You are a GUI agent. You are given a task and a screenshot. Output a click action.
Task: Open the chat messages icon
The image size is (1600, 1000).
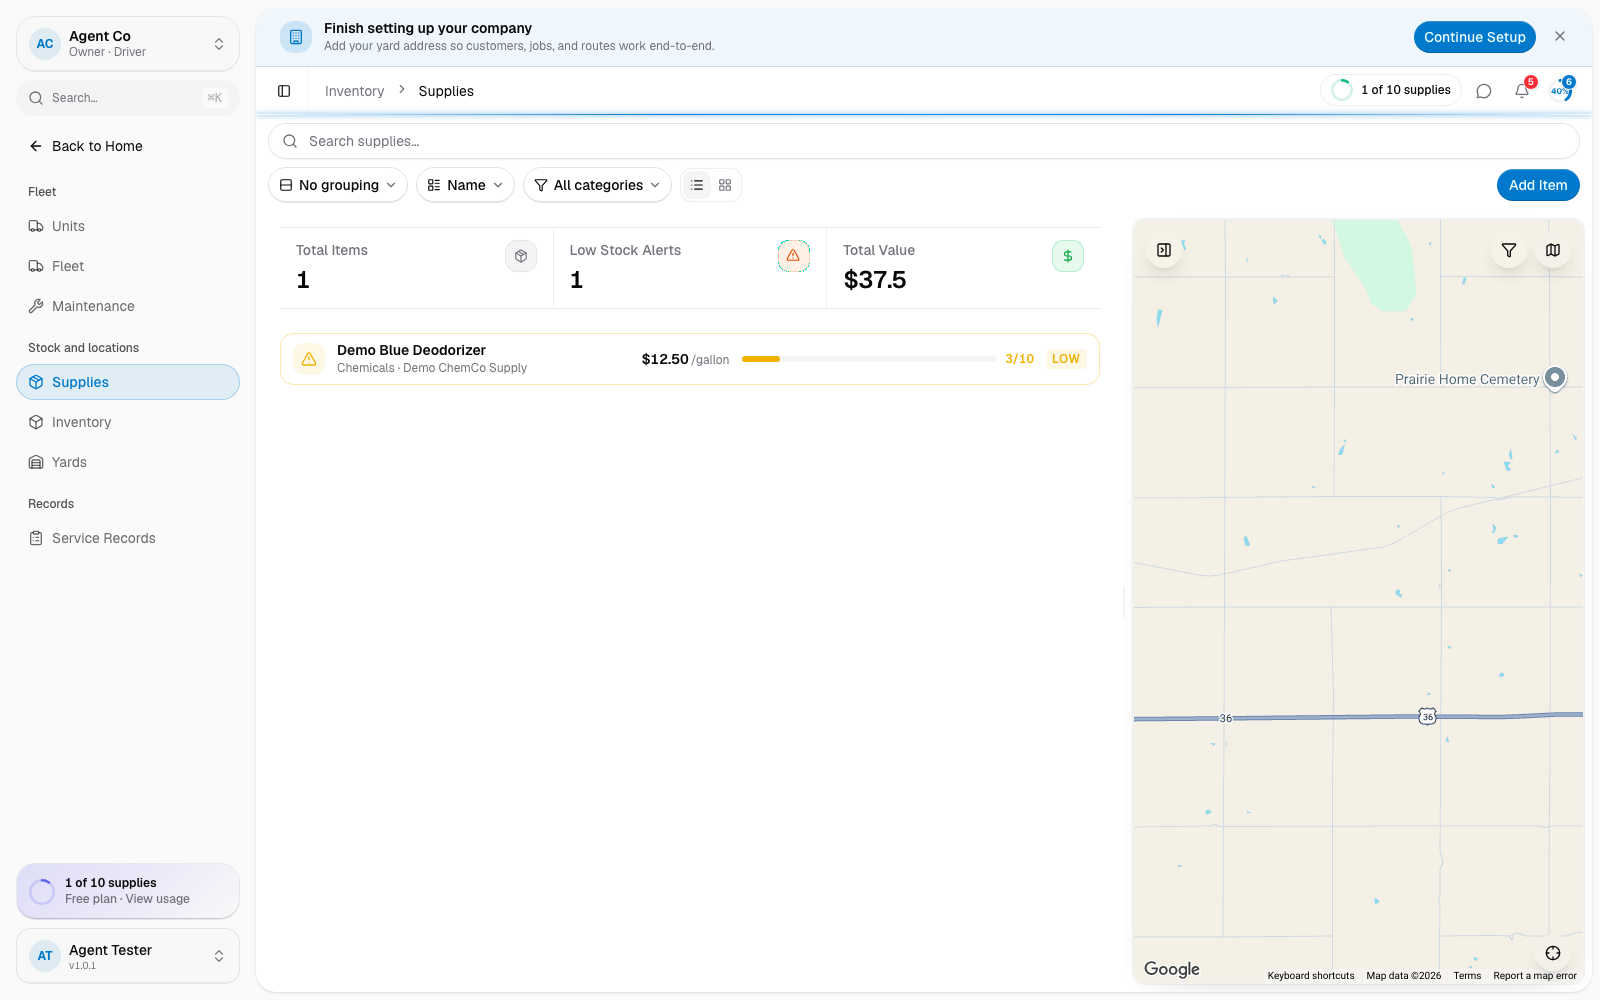pos(1484,91)
